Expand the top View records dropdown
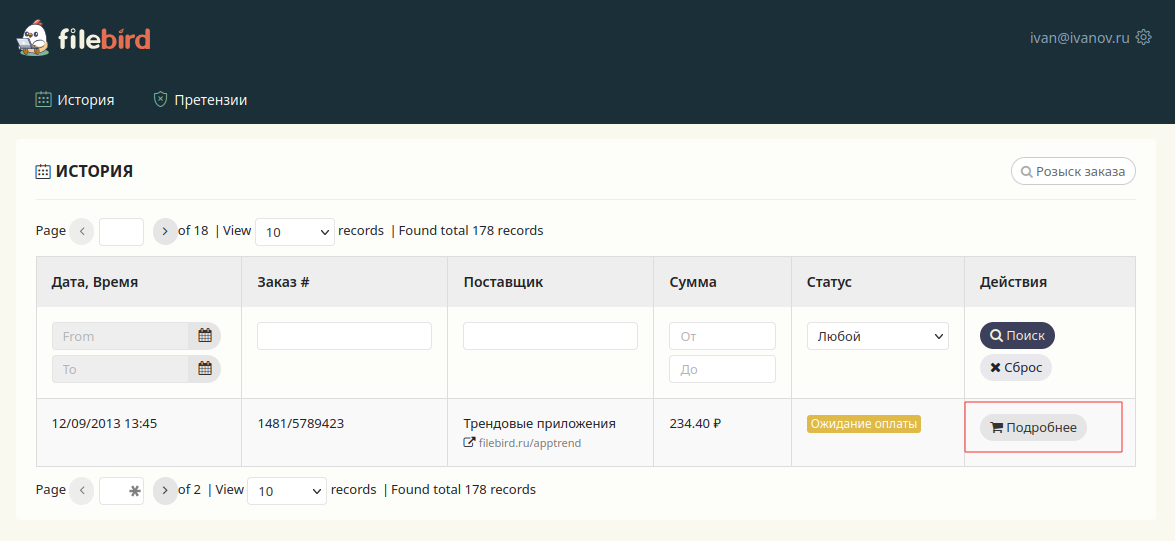 click(294, 232)
